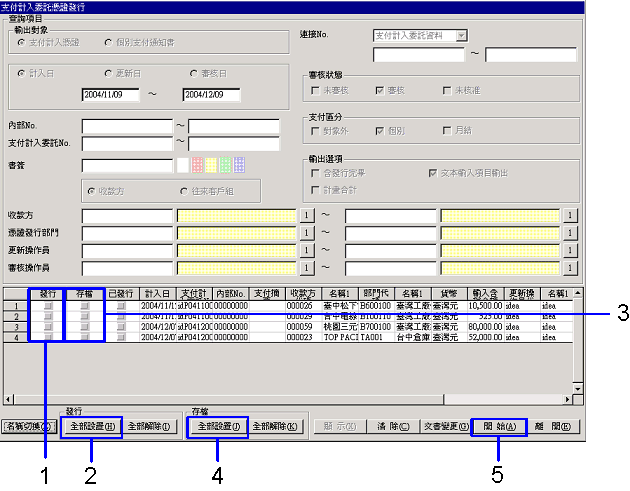The height and width of the screenshot is (491, 630).
Task: Open lookup for 更新操作員 end field
Action: pos(569,249)
